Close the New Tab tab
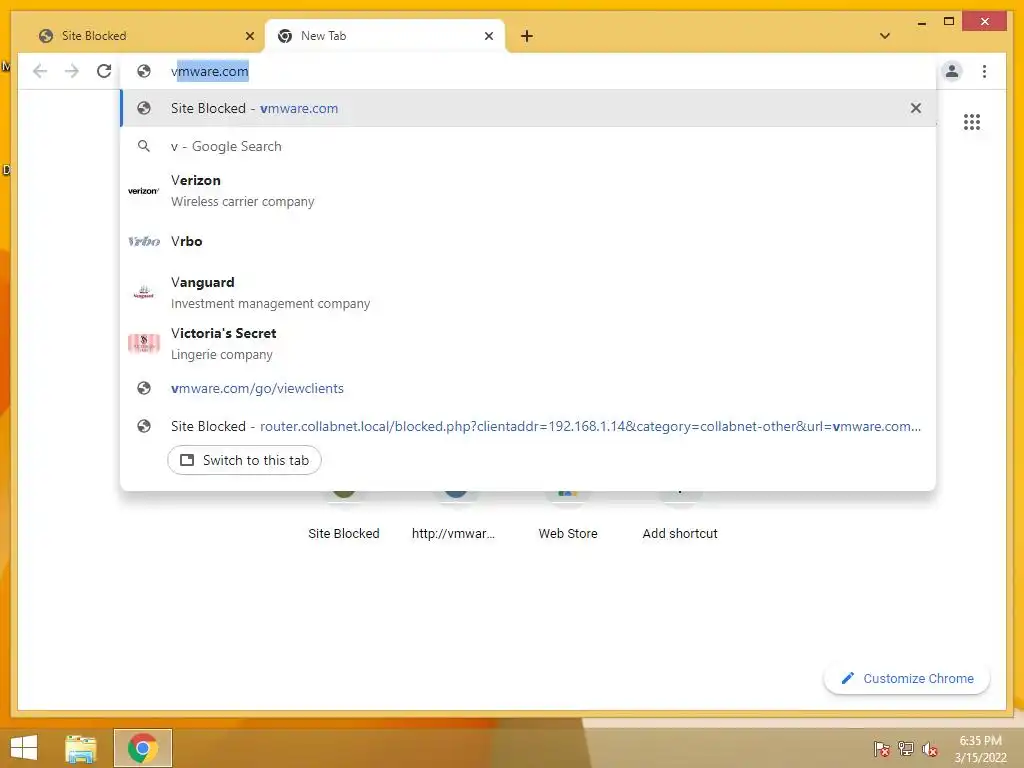This screenshot has height=768, width=1024. [488, 36]
